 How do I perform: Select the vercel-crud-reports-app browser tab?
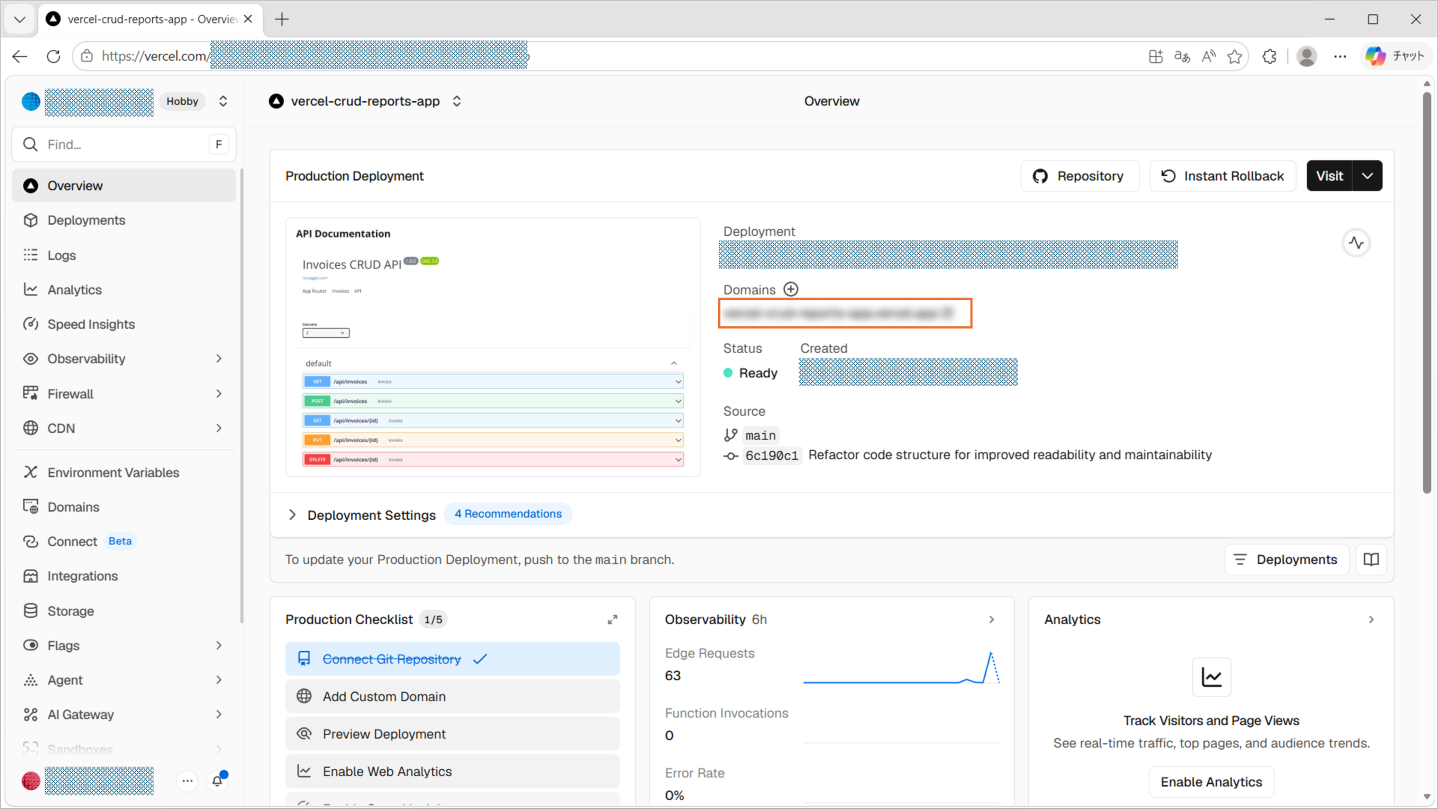pos(147,19)
